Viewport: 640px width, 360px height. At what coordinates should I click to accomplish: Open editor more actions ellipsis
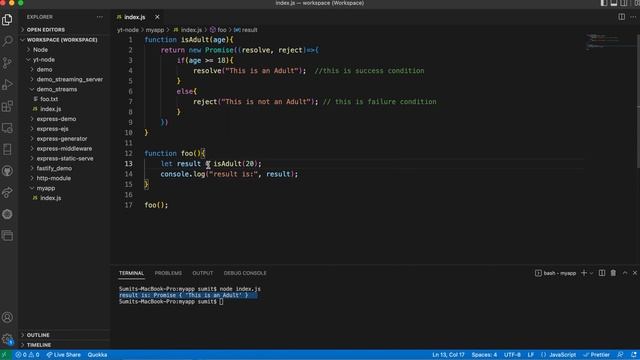(633, 17)
